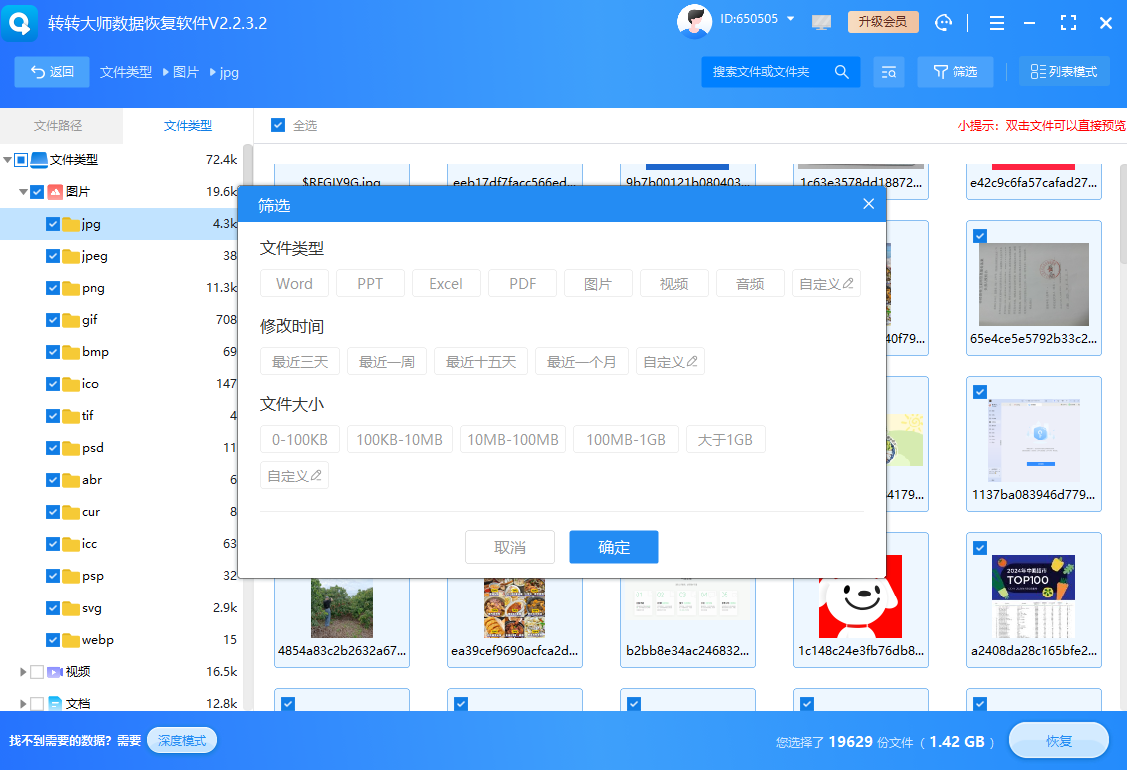Click the pencil icon on 自定义 file type
This screenshot has height=770, width=1127.
pos(846,283)
